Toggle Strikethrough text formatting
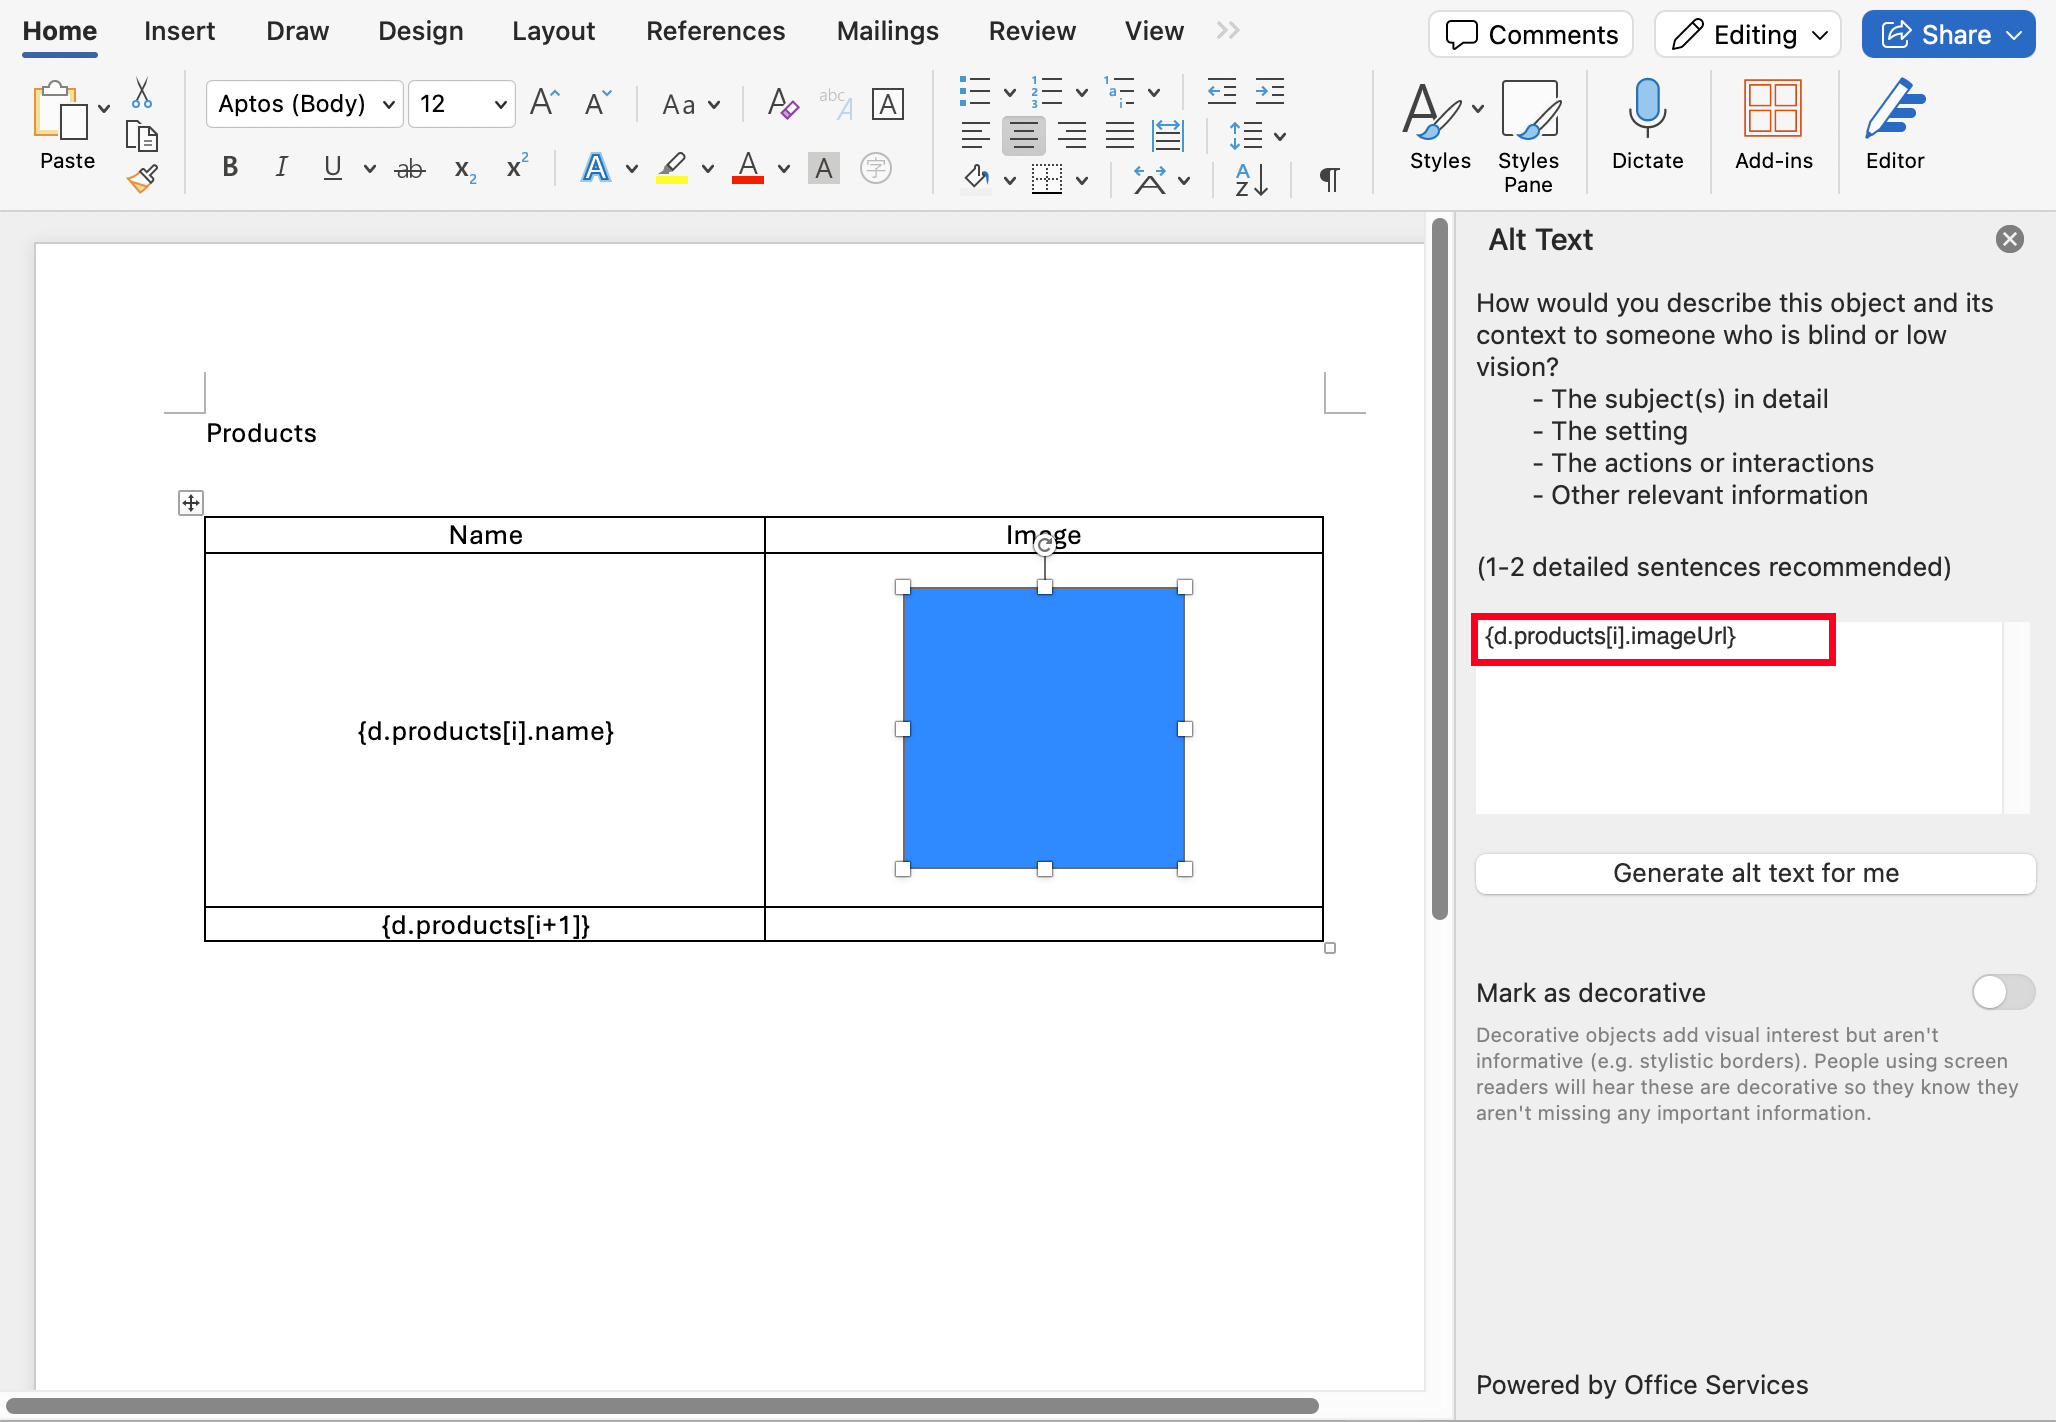This screenshot has width=2056, height=1422. 410,169
